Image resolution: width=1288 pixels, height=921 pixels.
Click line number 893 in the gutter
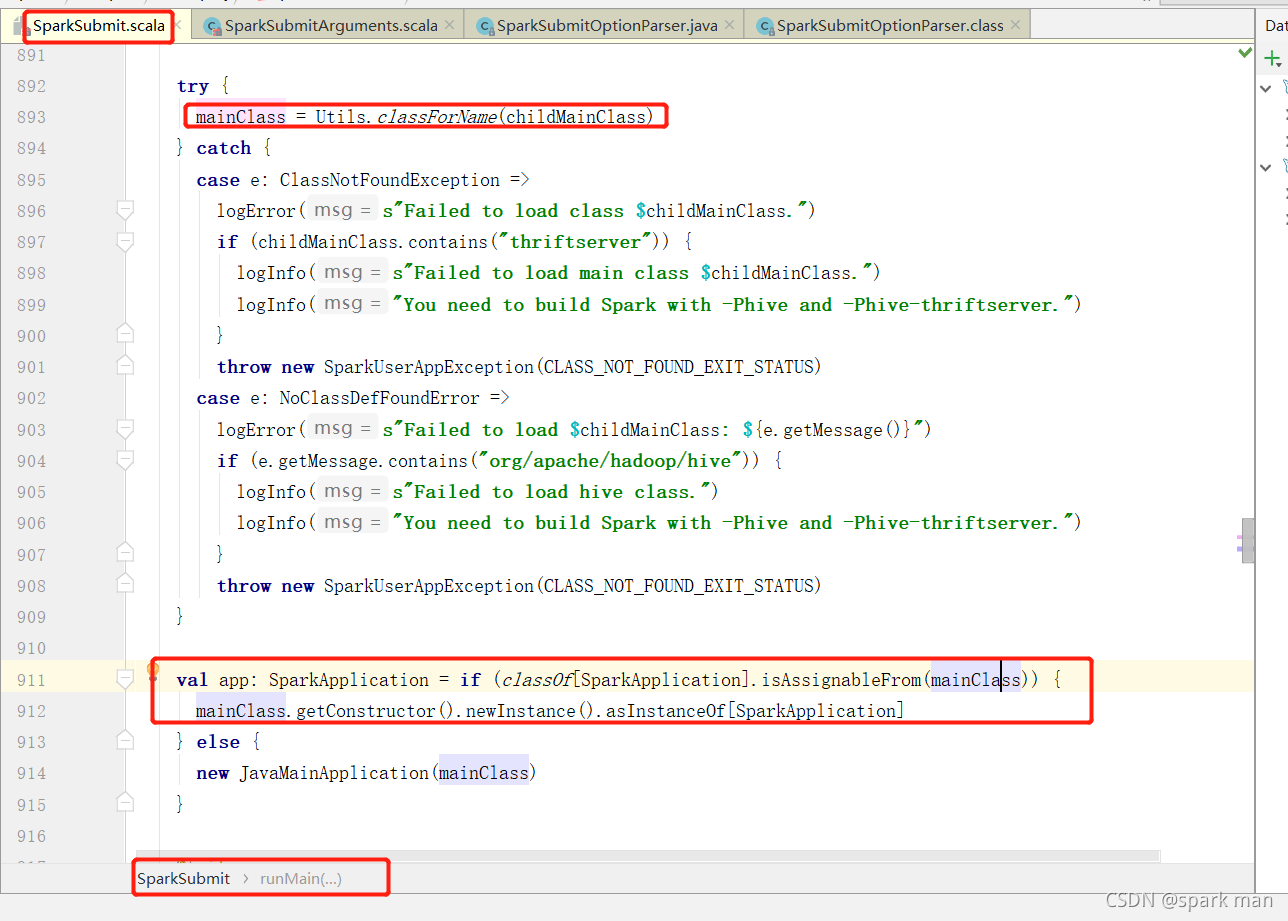point(31,117)
